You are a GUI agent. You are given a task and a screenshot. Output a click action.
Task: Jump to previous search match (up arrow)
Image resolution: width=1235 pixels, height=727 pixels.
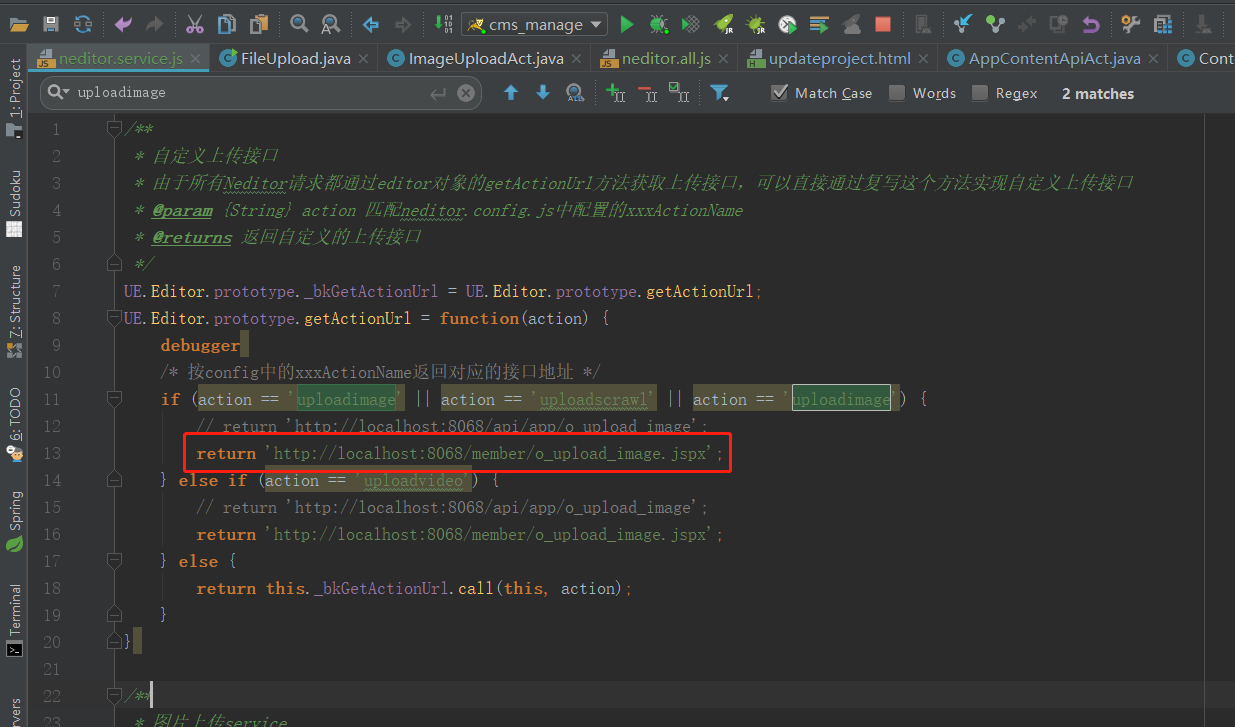pyautogui.click(x=511, y=93)
